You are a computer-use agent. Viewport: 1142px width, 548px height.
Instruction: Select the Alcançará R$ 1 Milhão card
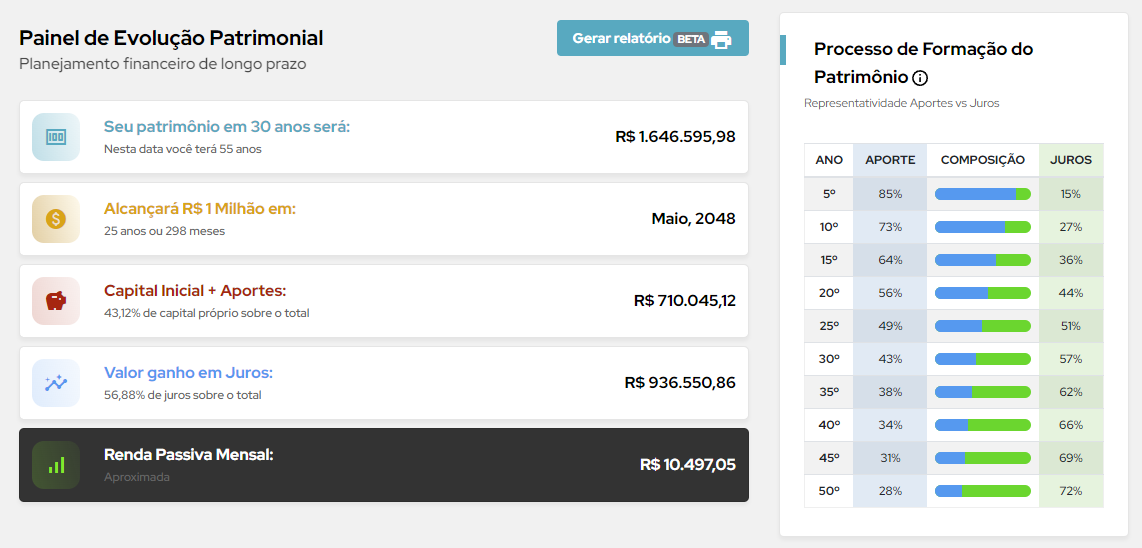pos(383,219)
